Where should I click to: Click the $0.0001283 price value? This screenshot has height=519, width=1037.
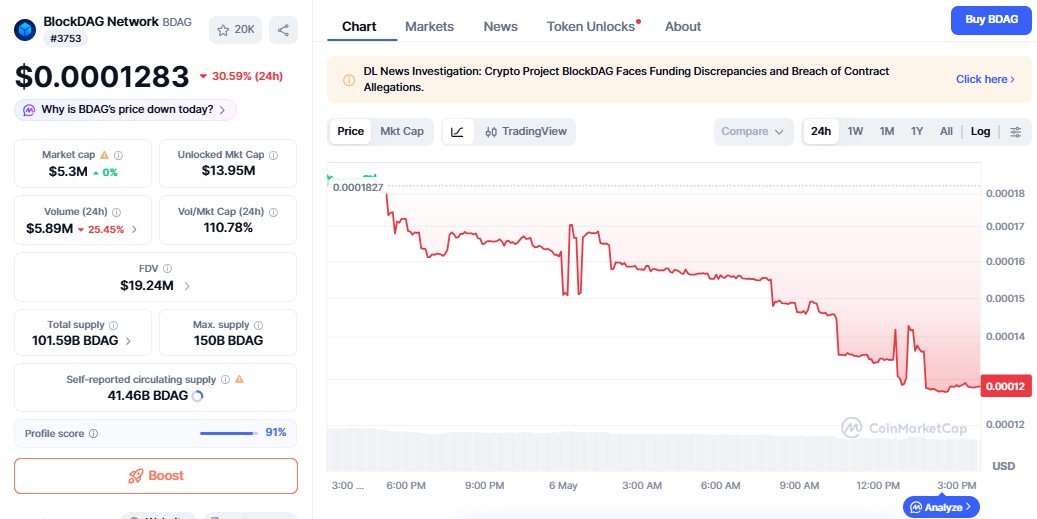click(x=102, y=77)
